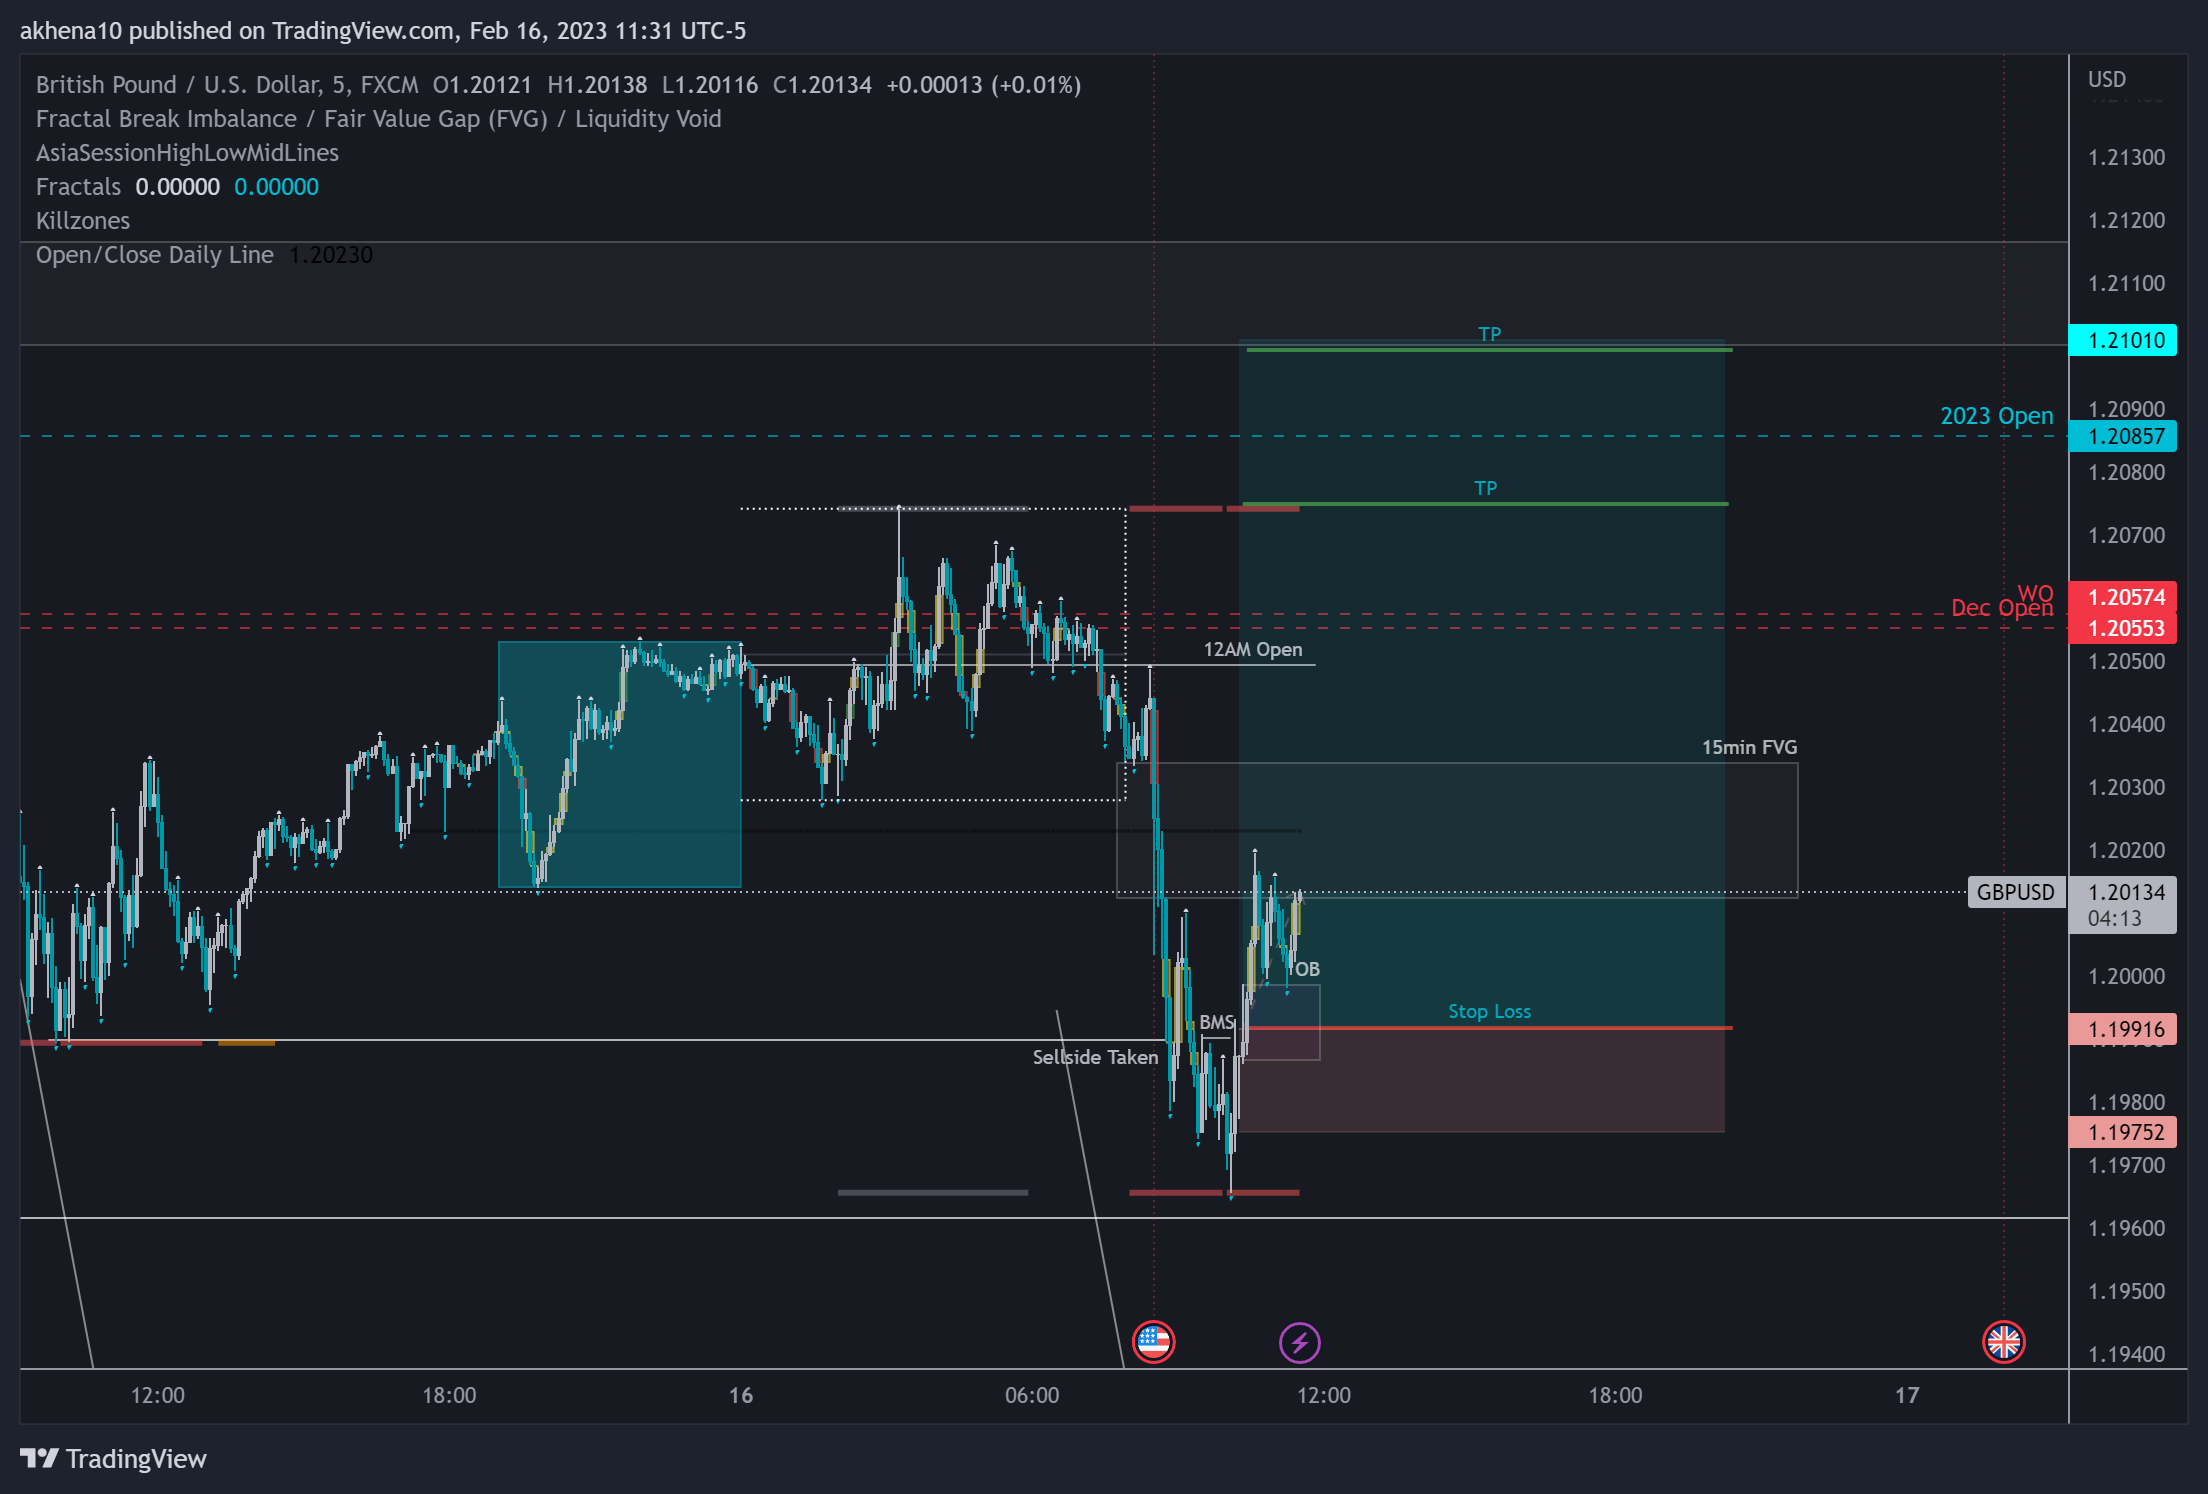The width and height of the screenshot is (2208, 1494).
Task: Select the upper TP label near 1.21010
Action: click(1490, 334)
